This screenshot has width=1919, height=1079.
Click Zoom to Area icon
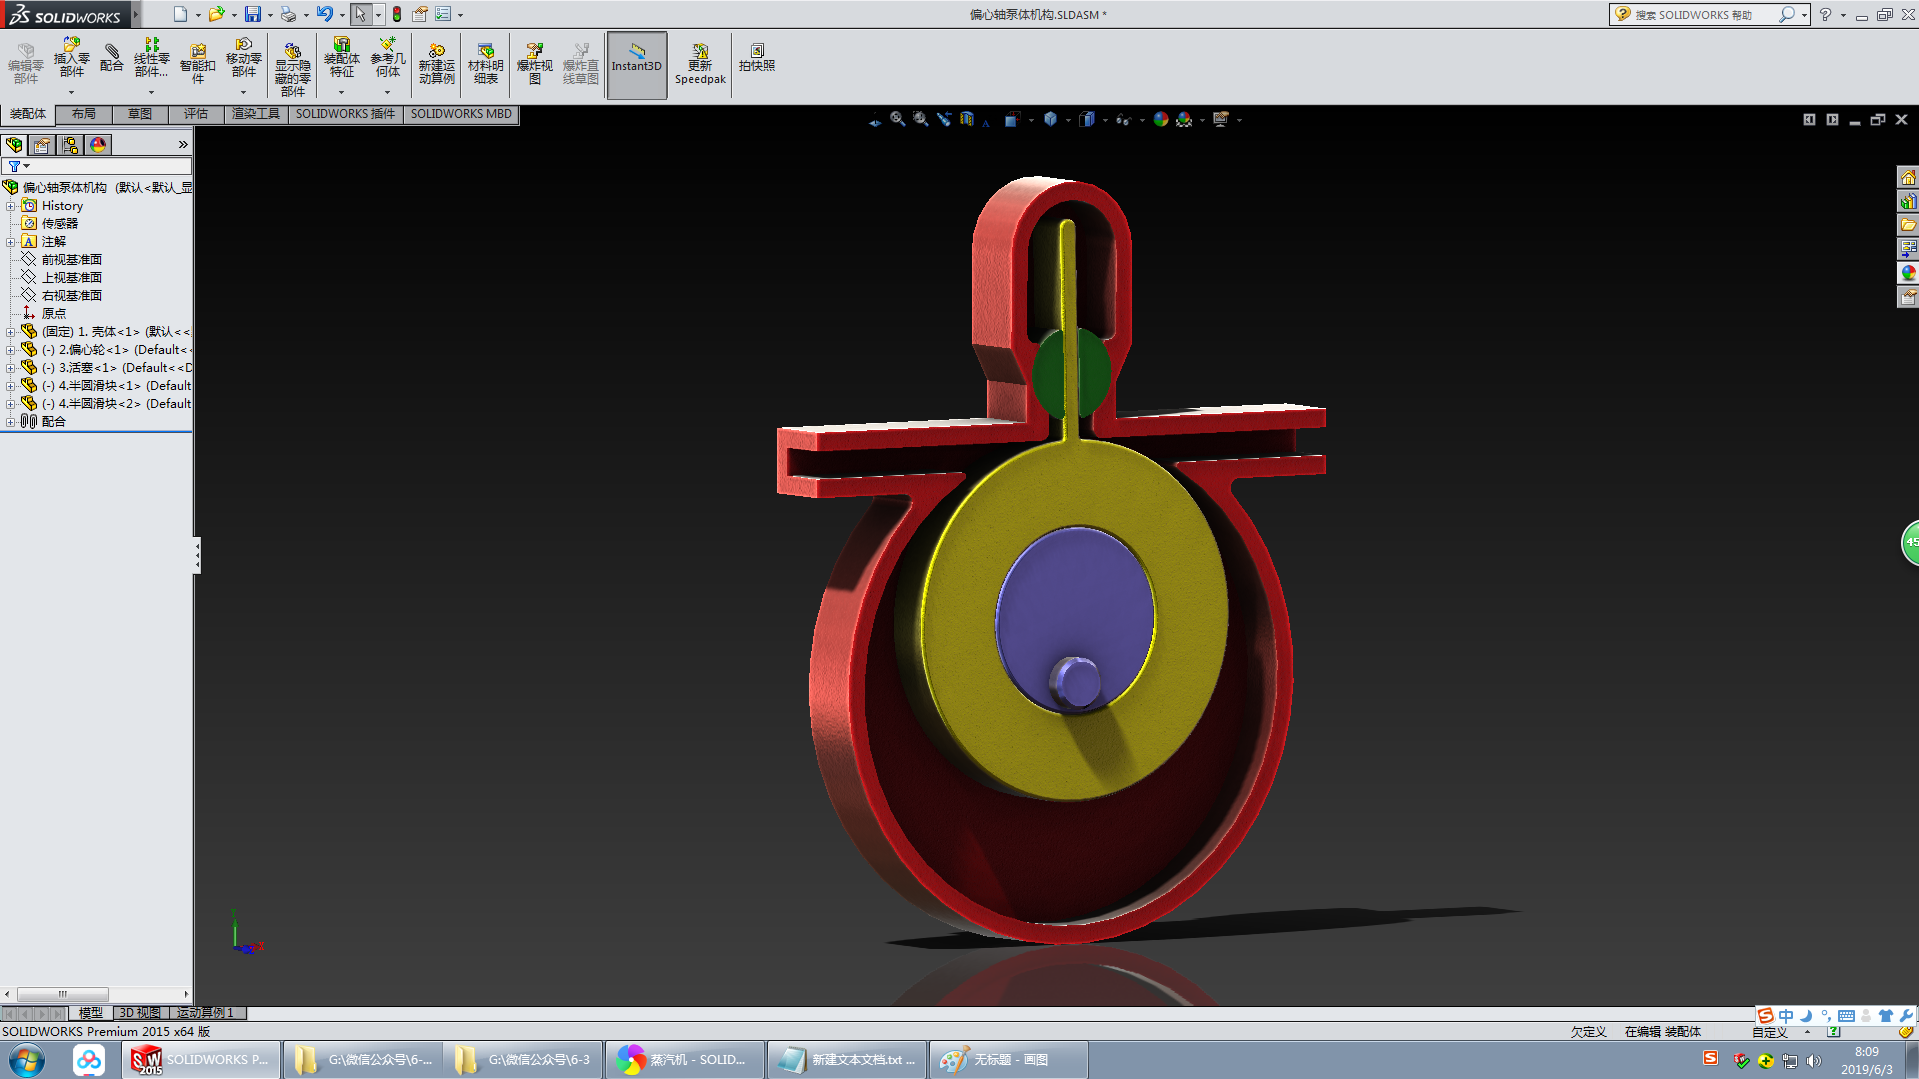(x=921, y=119)
